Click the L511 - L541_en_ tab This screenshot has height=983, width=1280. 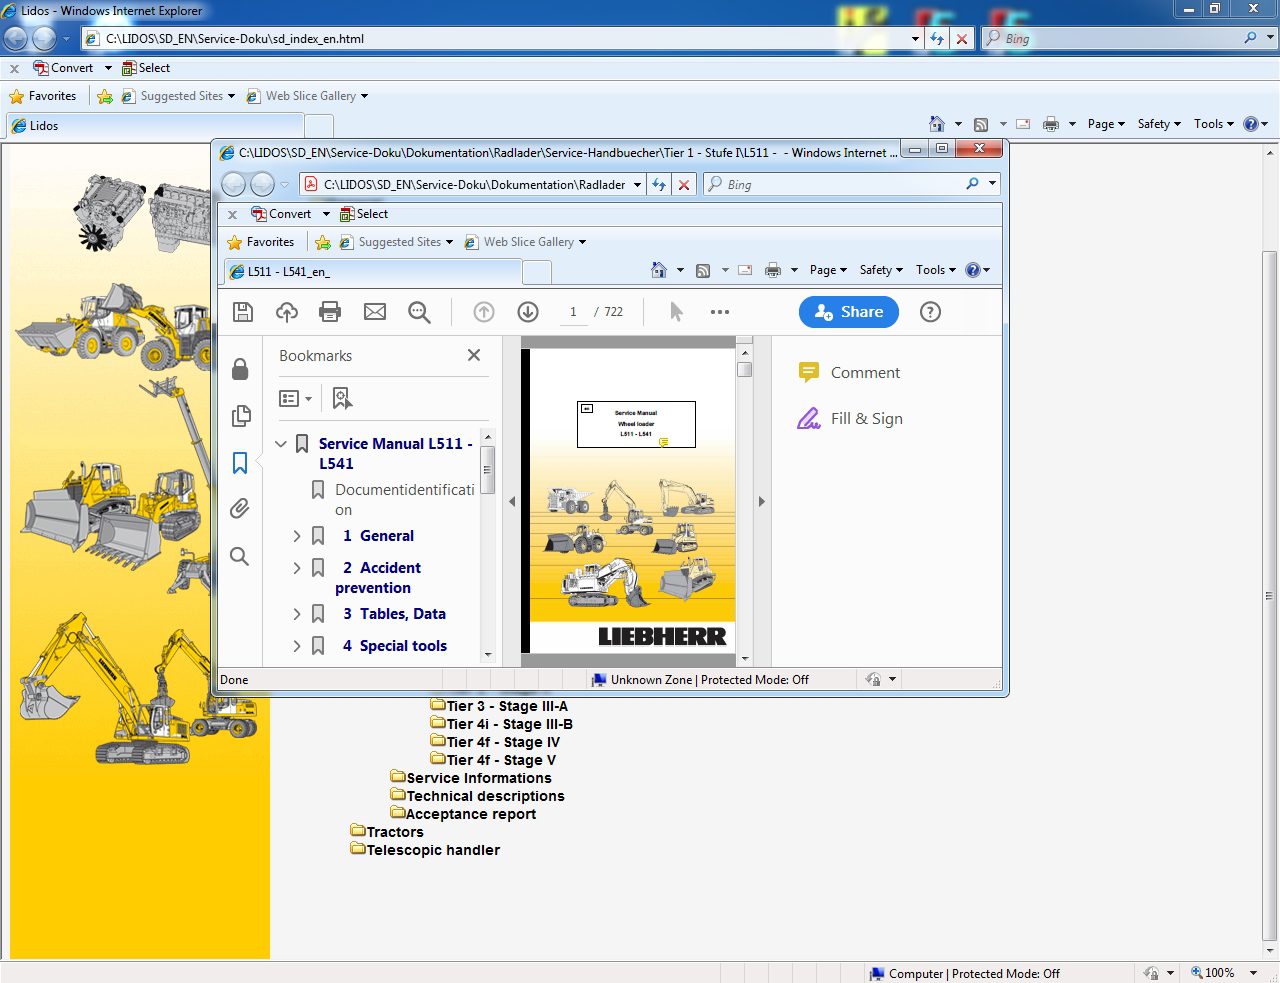[x=374, y=272]
